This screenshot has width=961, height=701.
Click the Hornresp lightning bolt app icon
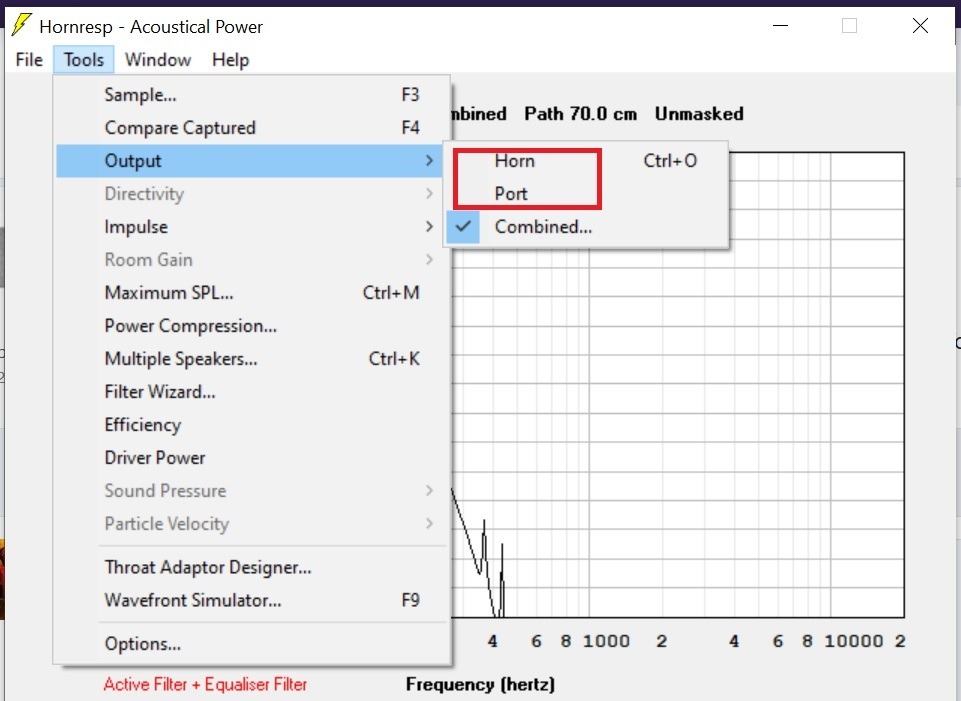click(x=21, y=25)
